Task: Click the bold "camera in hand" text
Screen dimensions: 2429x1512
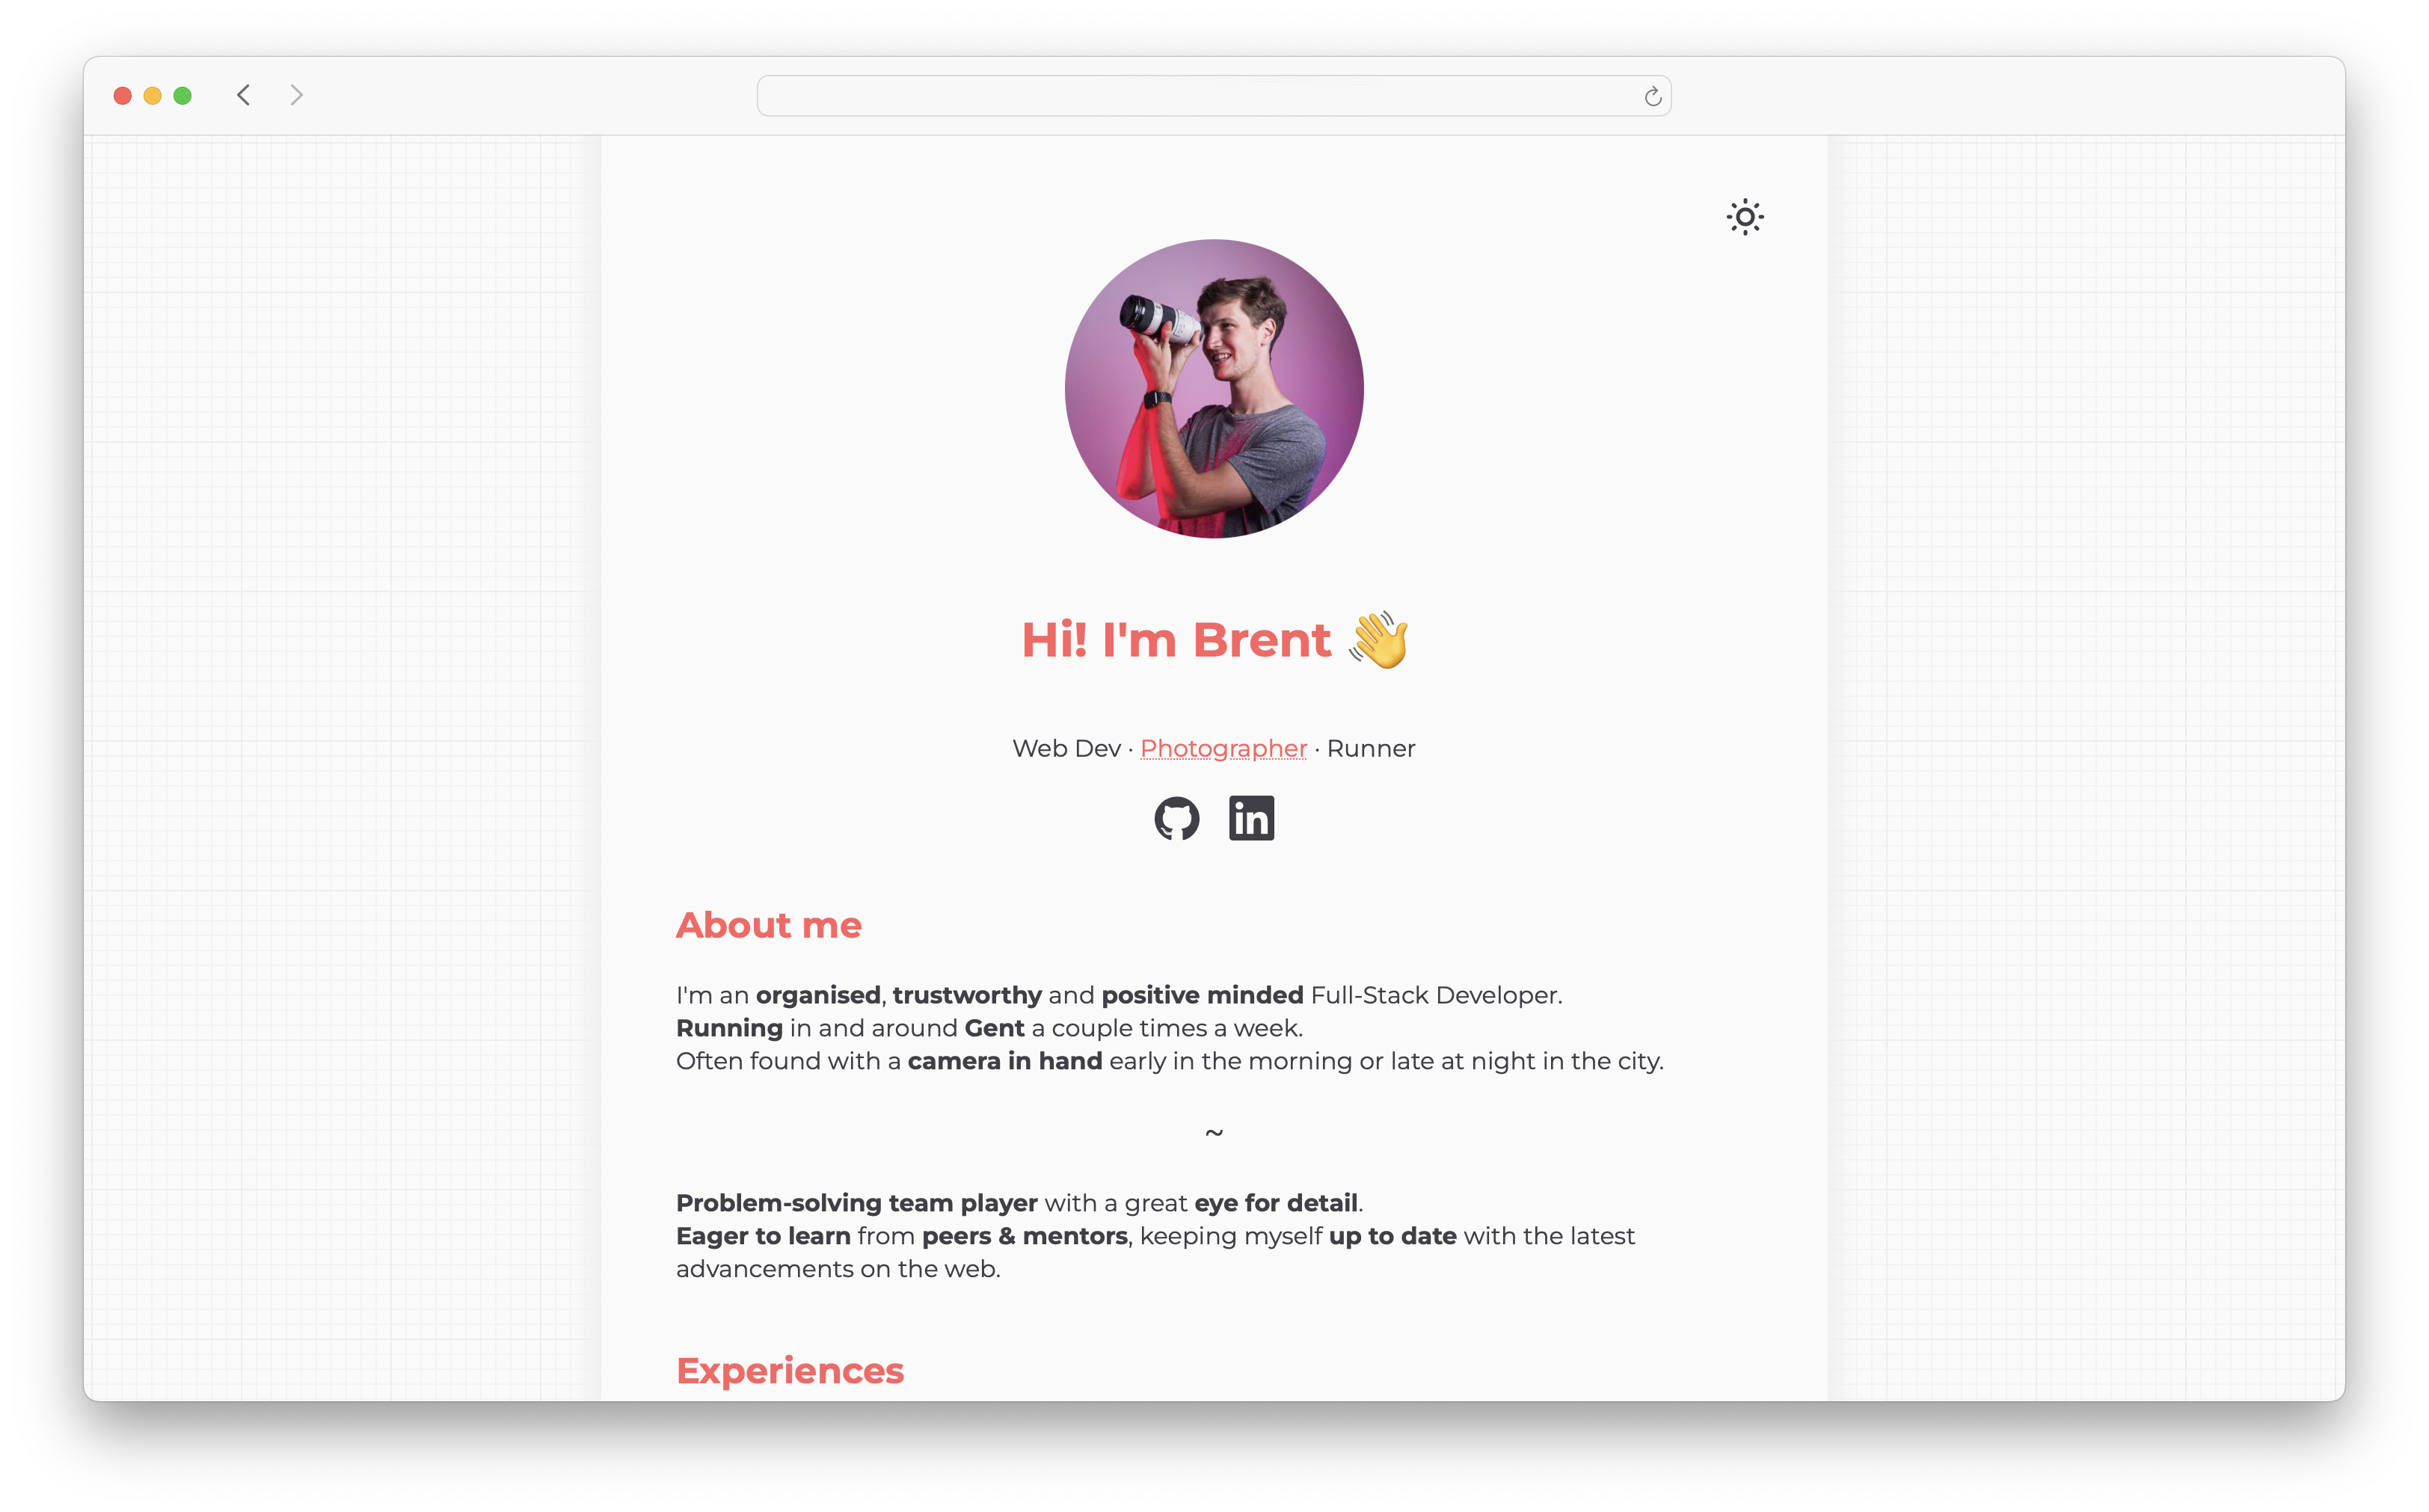Action: click(1004, 1061)
